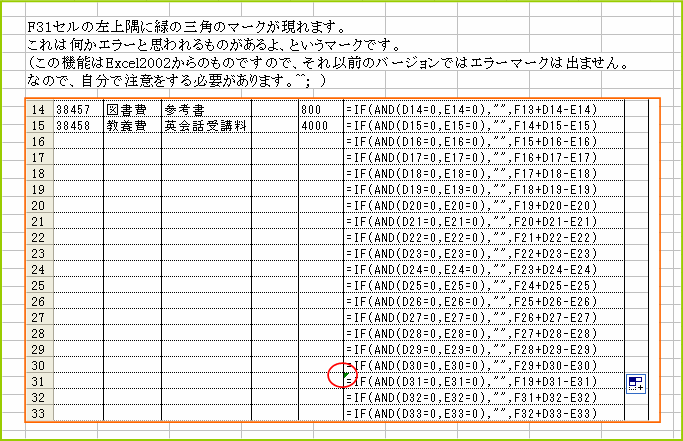This screenshot has width=683, height=441.
Task: Click cell containing 38457
Action: pos(78,109)
